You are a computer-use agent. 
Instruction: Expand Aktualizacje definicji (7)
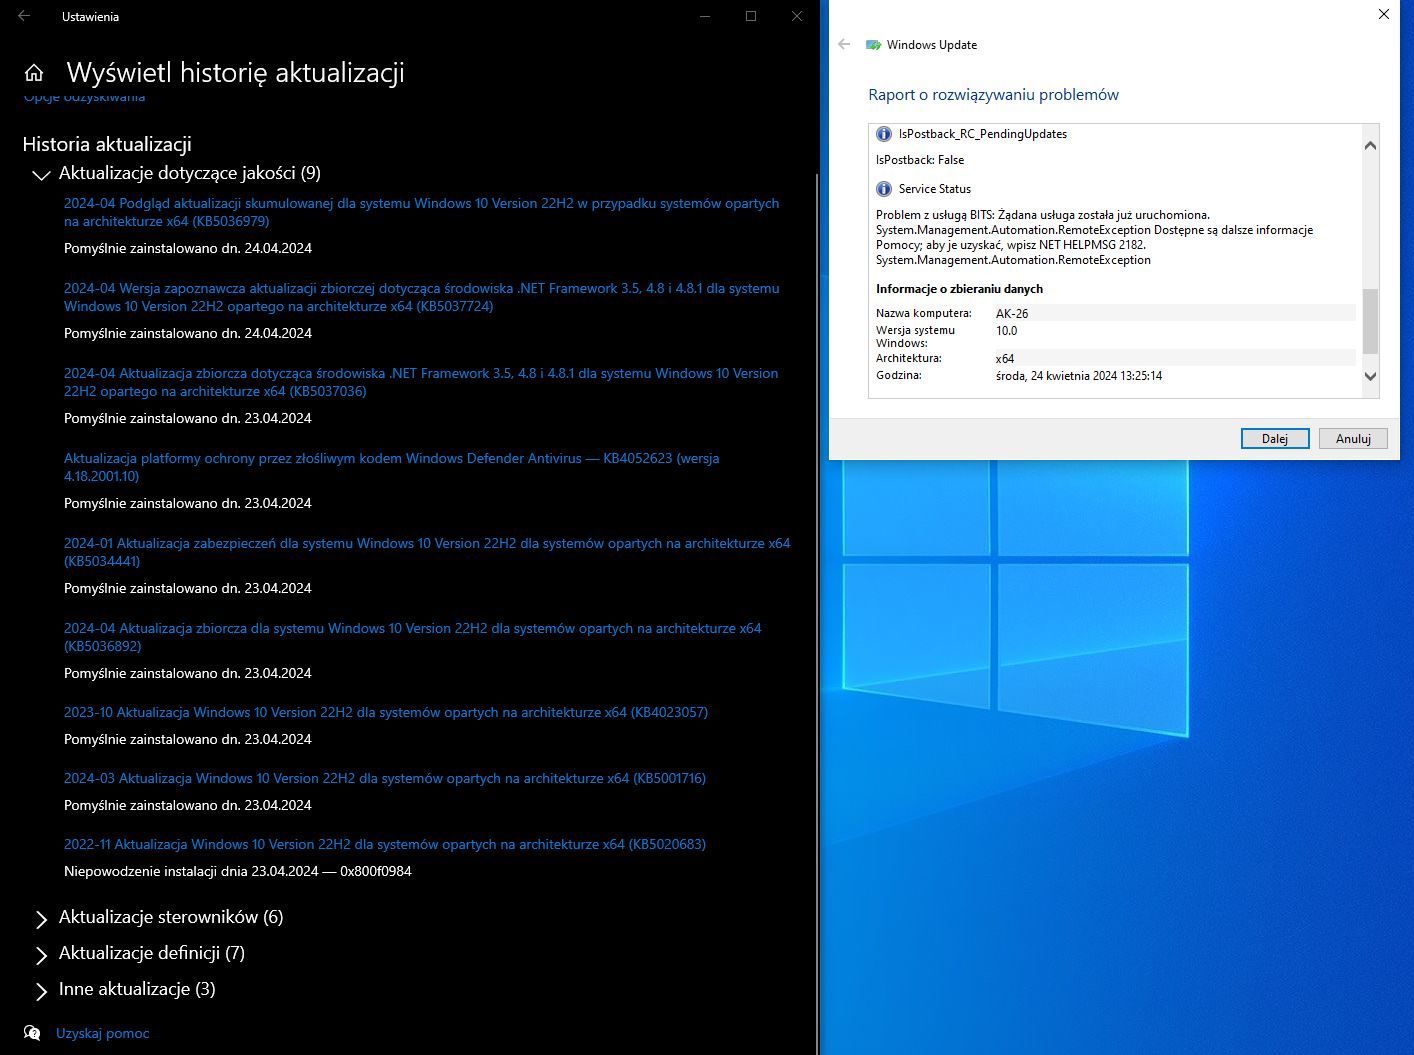pyautogui.click(x=41, y=954)
